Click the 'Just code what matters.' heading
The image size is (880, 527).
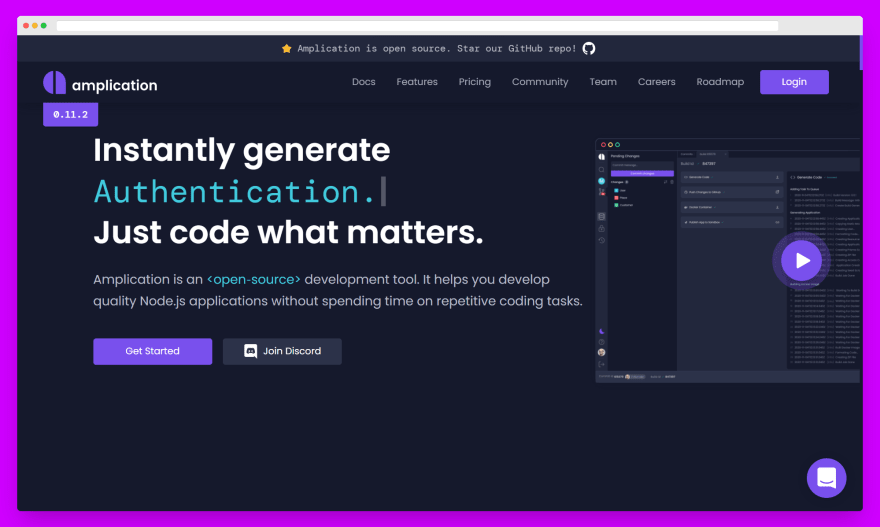(288, 232)
